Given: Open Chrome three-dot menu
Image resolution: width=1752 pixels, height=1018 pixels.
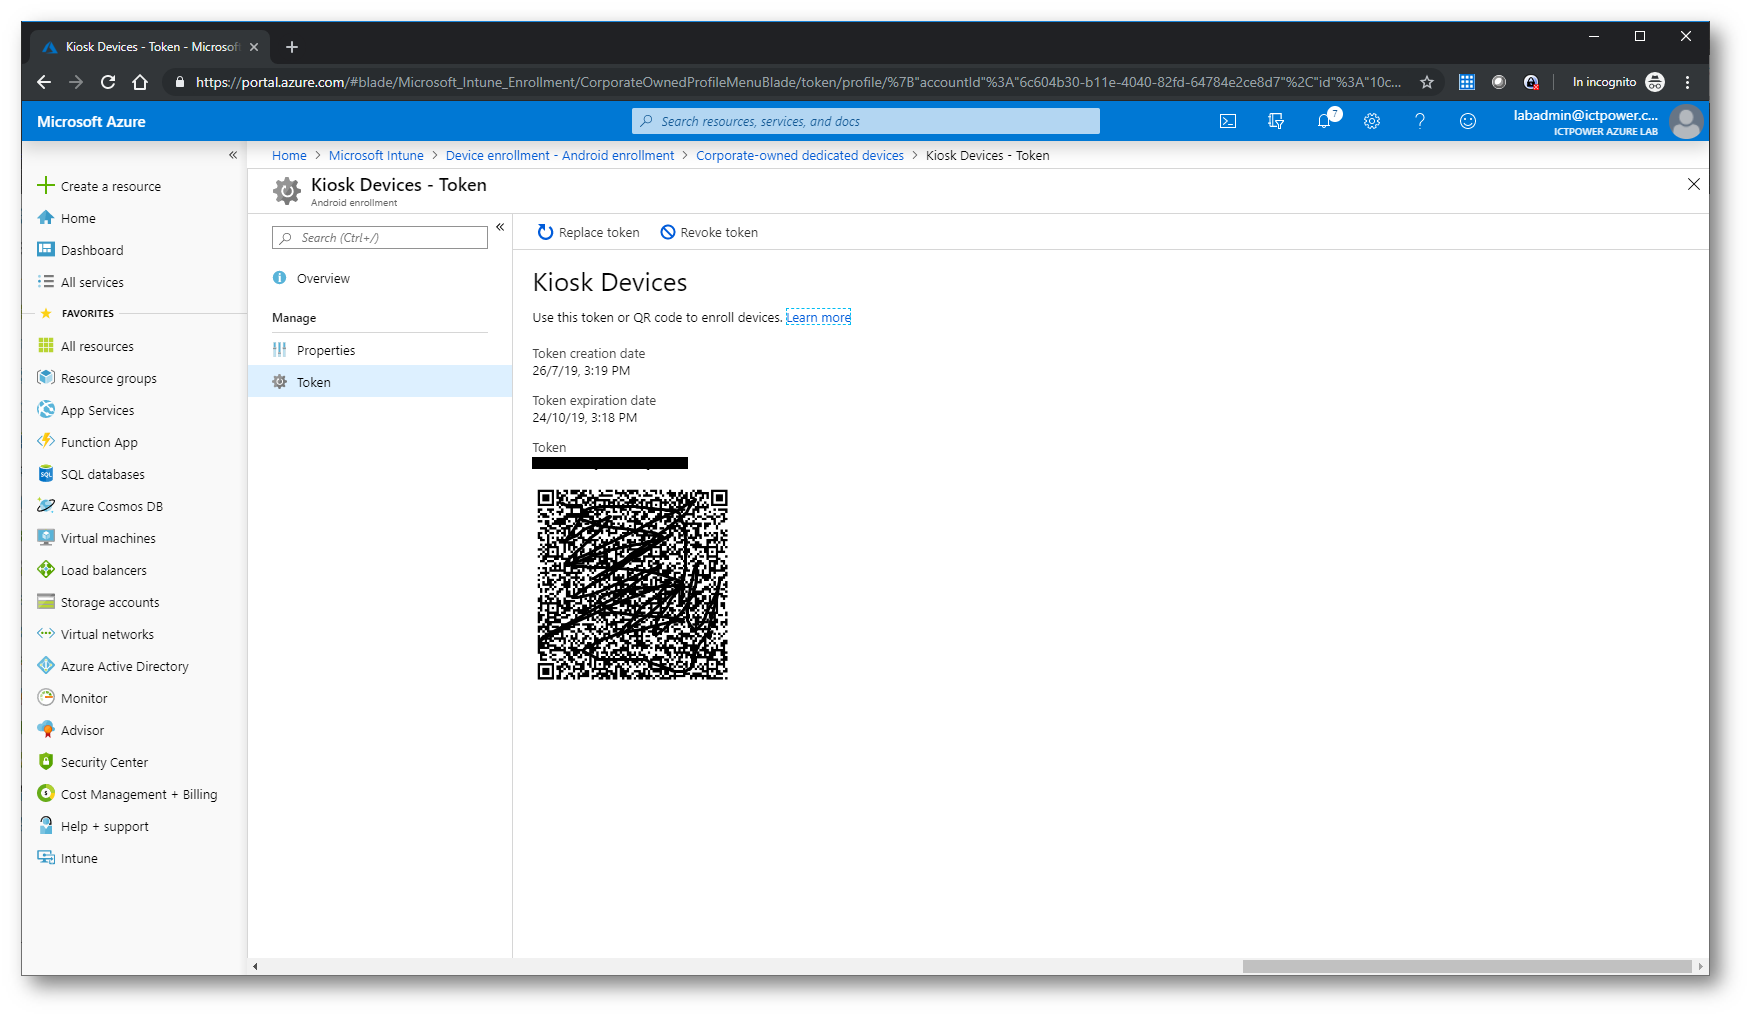Looking at the screenshot, I should pos(1688,82).
